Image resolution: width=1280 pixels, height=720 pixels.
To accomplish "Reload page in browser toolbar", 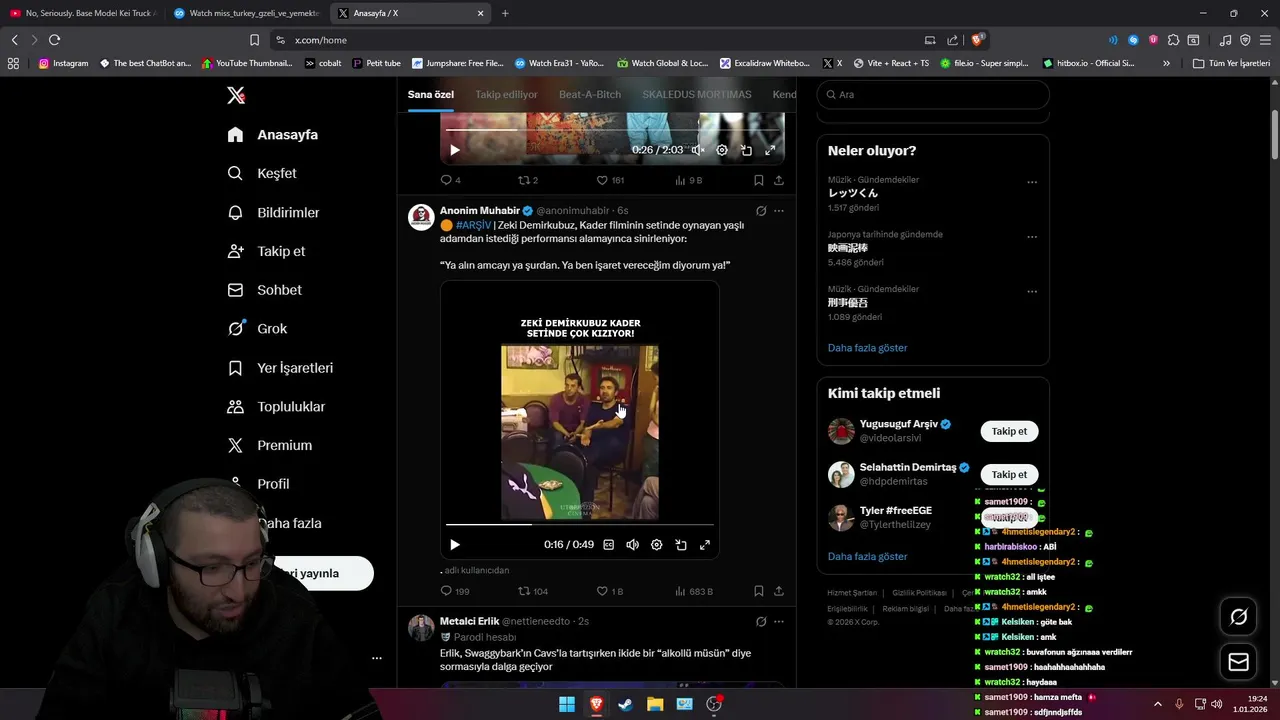I will pos(54,40).
